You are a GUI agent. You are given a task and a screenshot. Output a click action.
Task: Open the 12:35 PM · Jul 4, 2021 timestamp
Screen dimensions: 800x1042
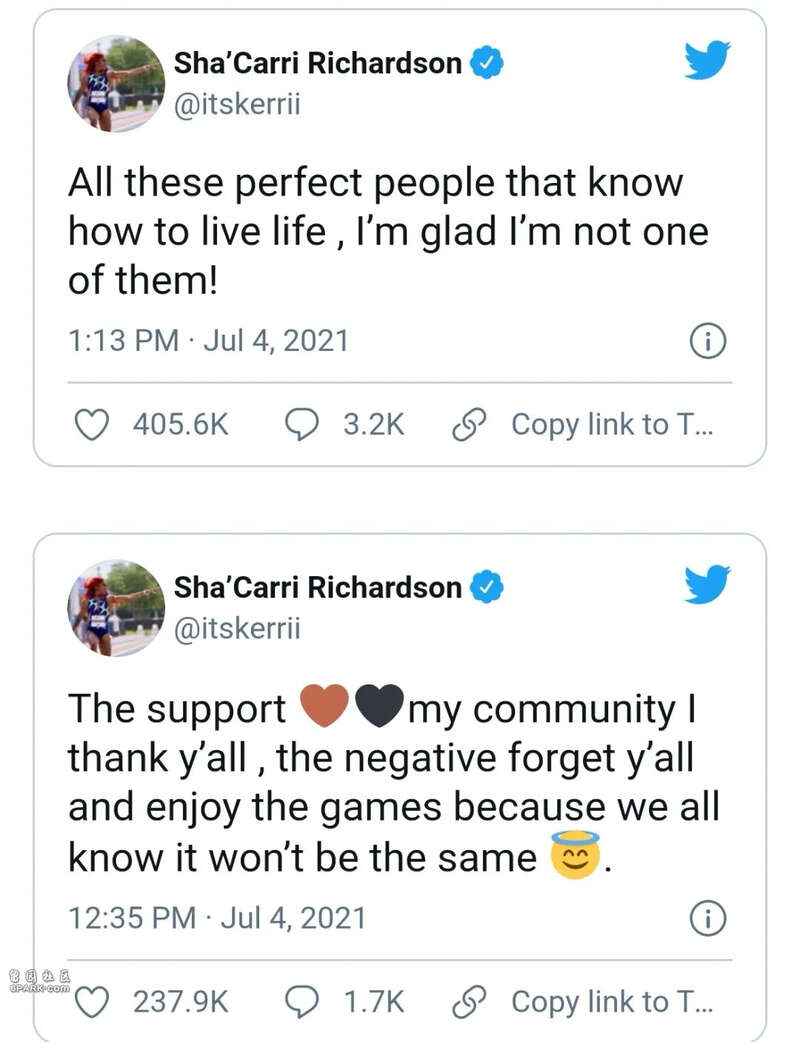coord(217,918)
